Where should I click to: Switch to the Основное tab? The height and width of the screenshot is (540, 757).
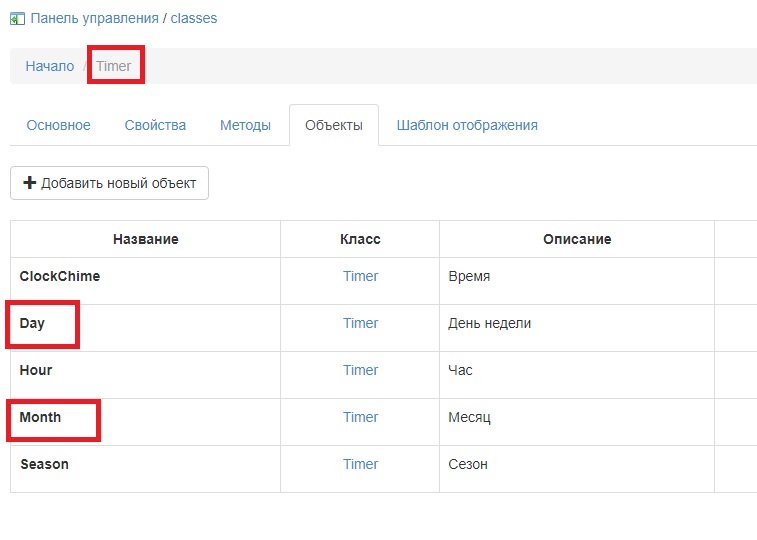coord(59,125)
